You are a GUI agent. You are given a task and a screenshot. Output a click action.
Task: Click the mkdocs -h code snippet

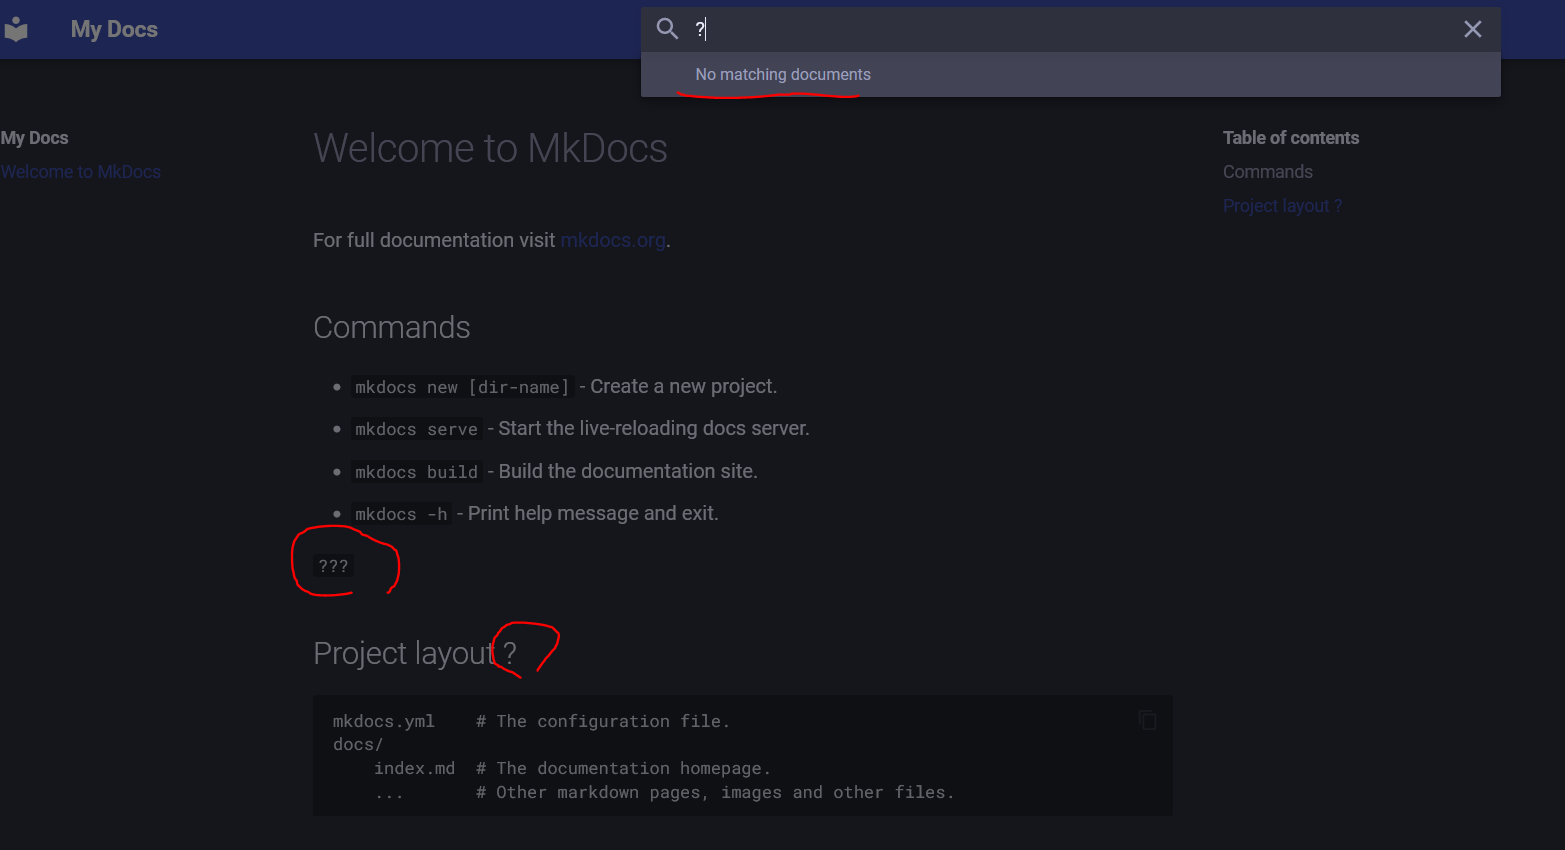(401, 514)
